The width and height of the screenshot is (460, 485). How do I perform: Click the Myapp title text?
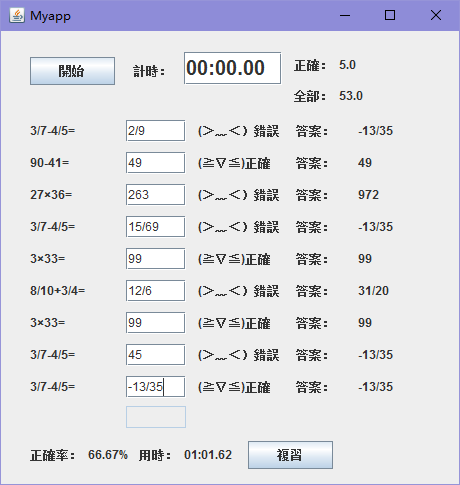click(50, 16)
